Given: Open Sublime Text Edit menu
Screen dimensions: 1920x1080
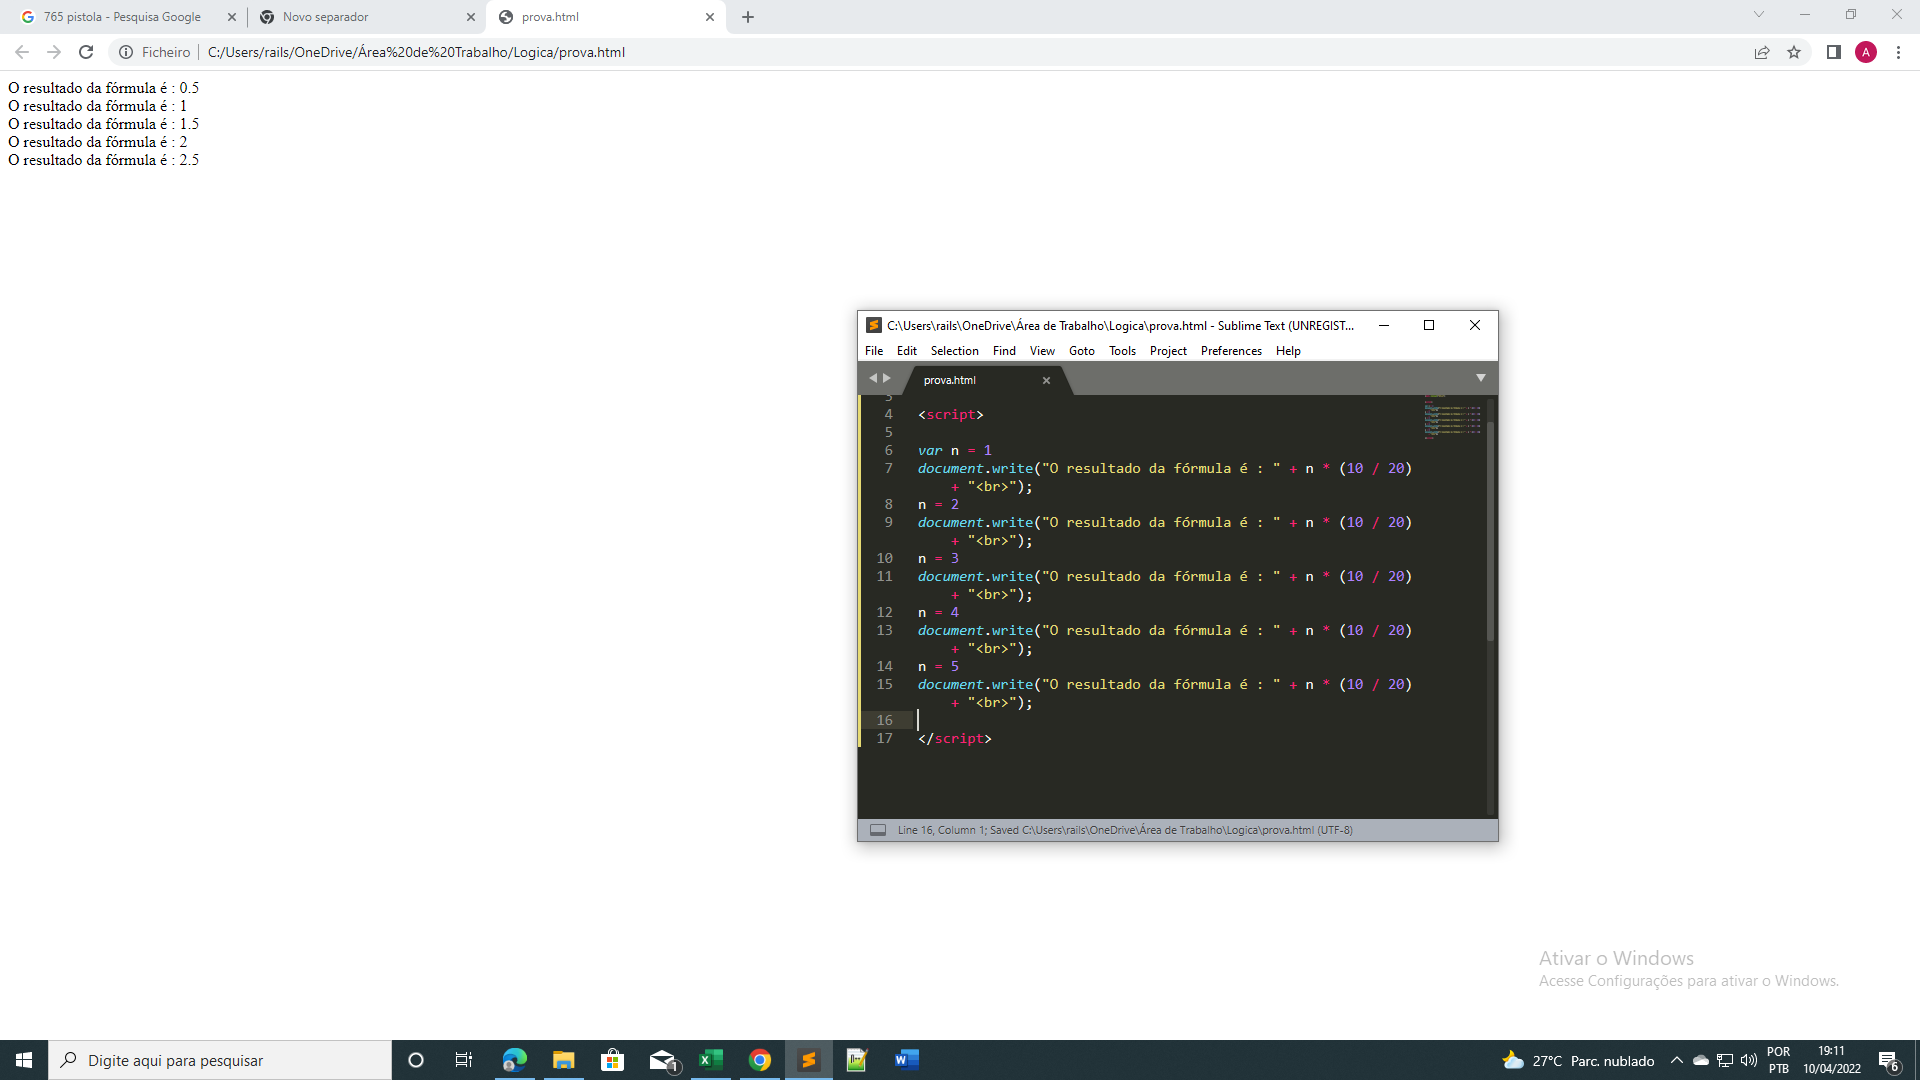Looking at the screenshot, I should click(x=907, y=351).
